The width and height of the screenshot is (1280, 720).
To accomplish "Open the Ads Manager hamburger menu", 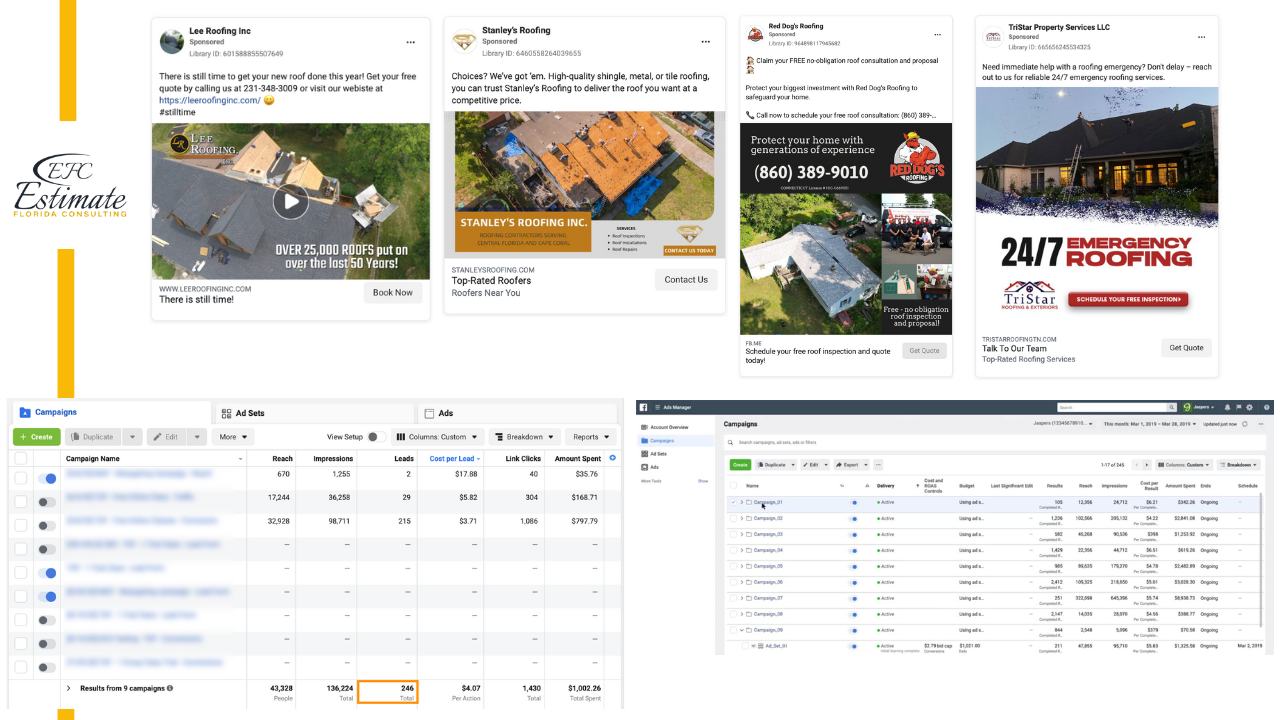I will (657, 407).
